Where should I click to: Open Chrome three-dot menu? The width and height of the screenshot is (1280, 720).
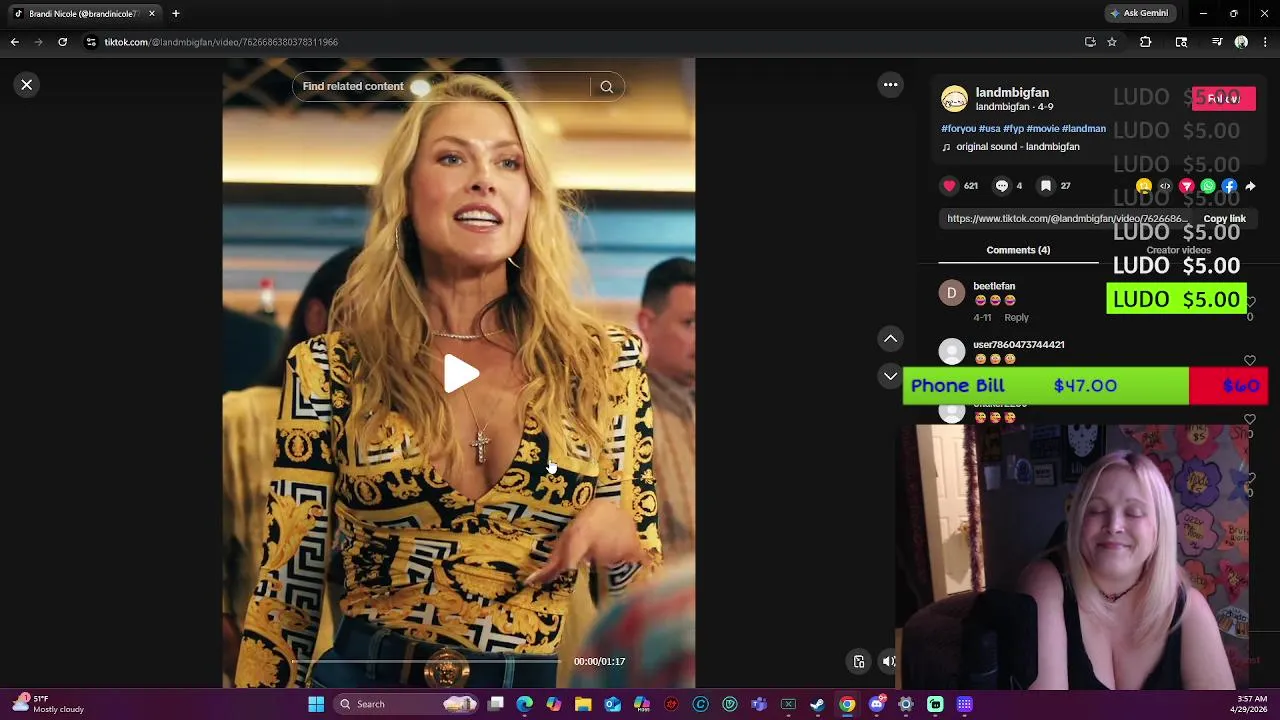[x=1265, y=42]
